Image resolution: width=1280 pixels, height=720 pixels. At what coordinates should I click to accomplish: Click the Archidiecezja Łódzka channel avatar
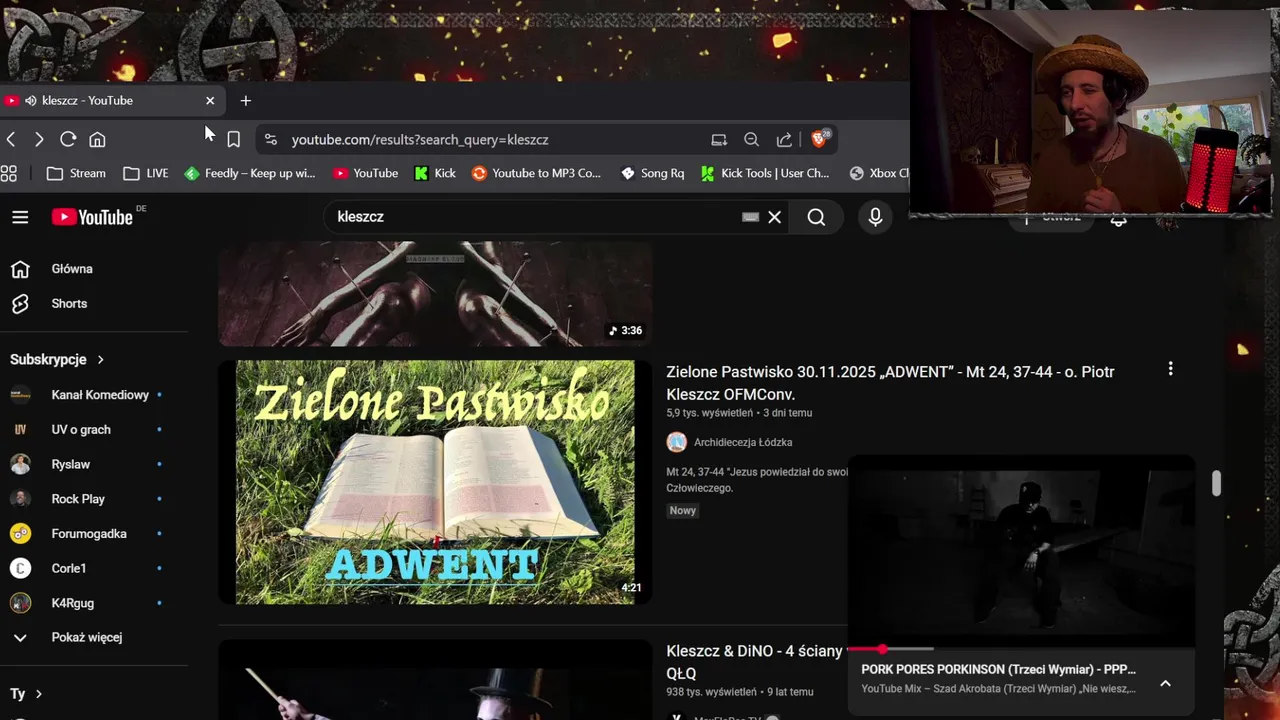[677, 442]
